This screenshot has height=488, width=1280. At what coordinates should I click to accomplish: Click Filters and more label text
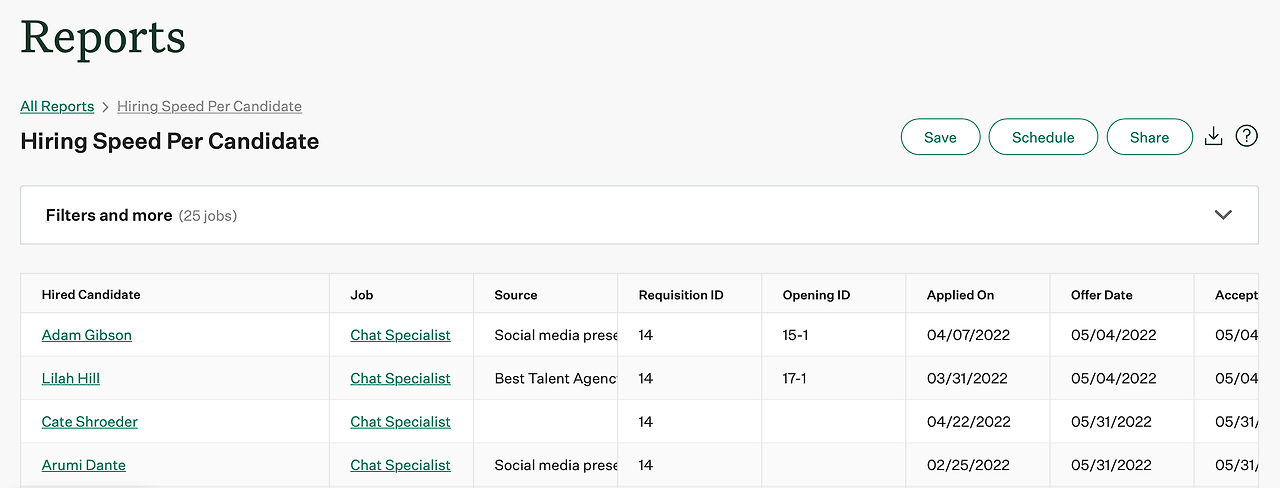pos(109,215)
